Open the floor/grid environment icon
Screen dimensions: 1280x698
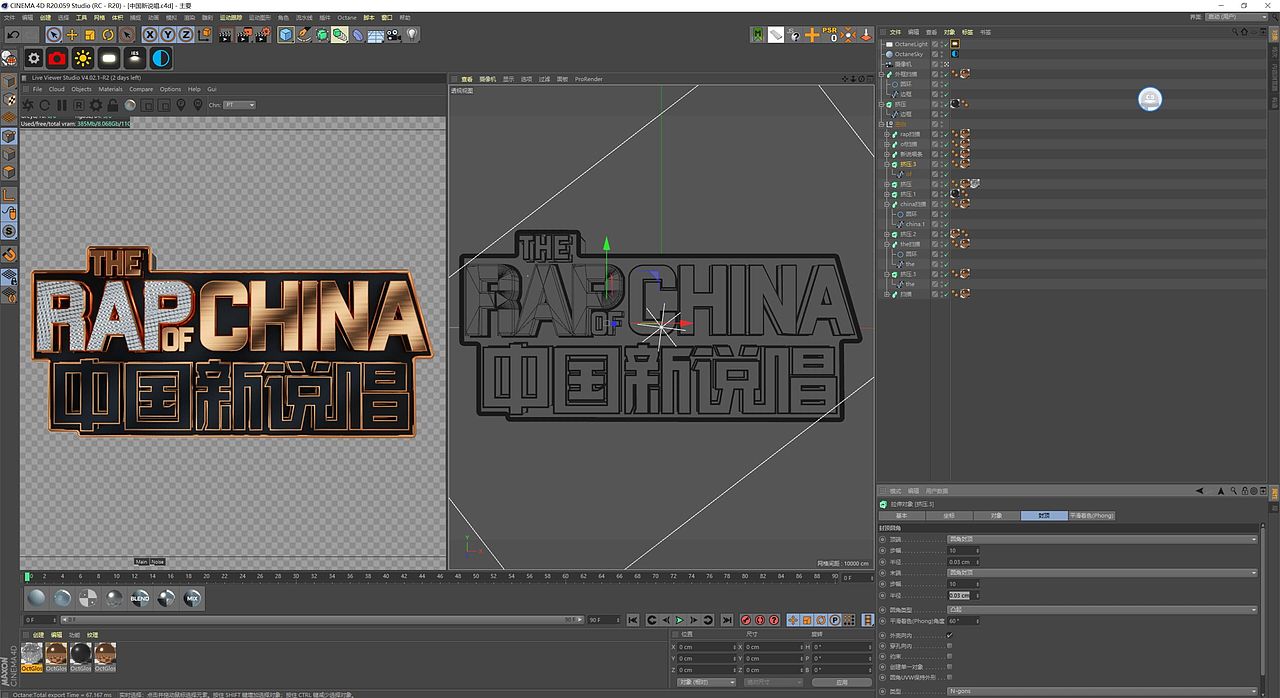coord(376,35)
